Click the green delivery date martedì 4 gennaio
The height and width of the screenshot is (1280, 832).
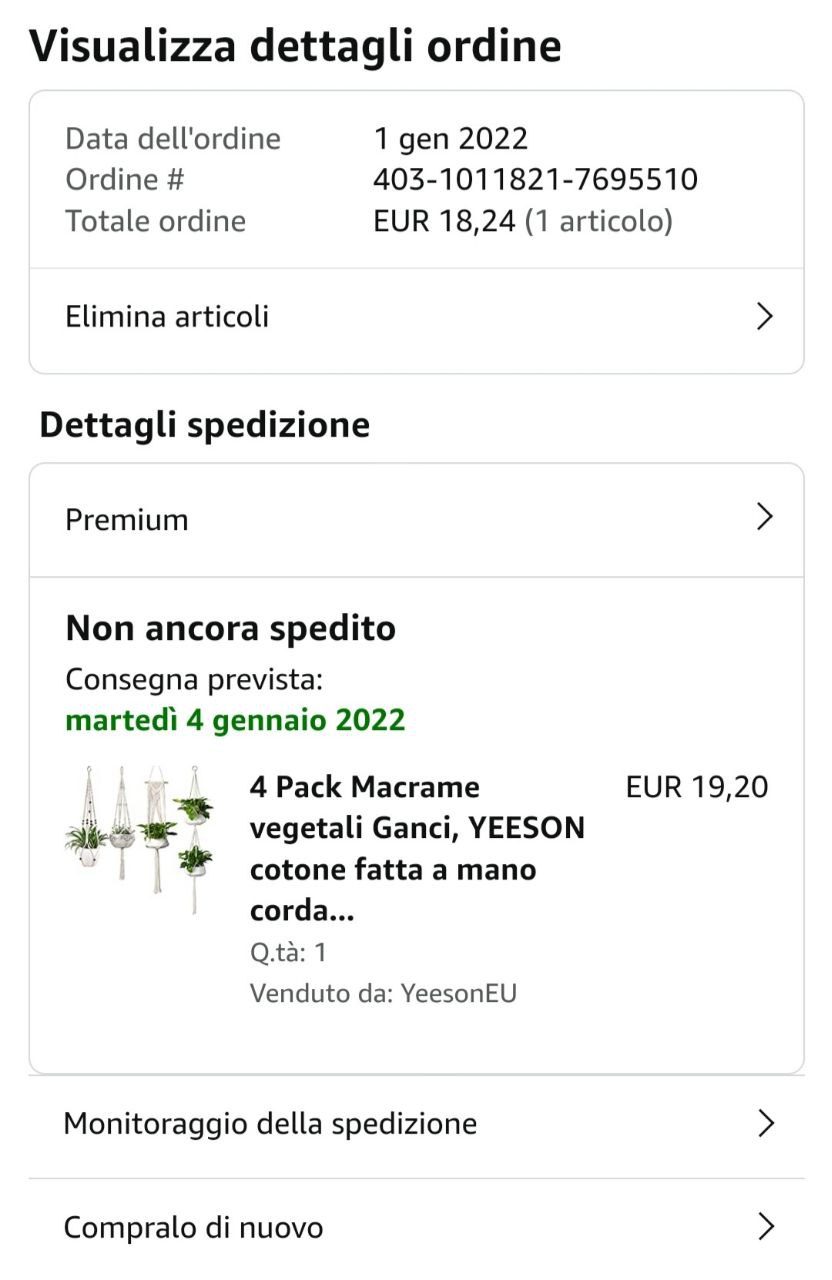coord(235,720)
